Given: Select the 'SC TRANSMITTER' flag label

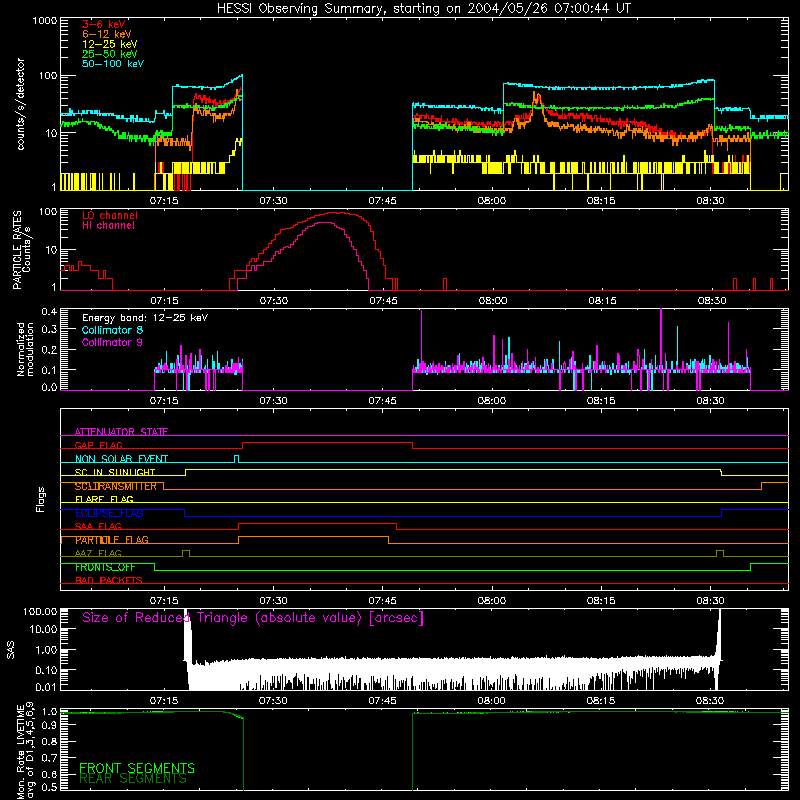Looking at the screenshot, I should [115, 486].
